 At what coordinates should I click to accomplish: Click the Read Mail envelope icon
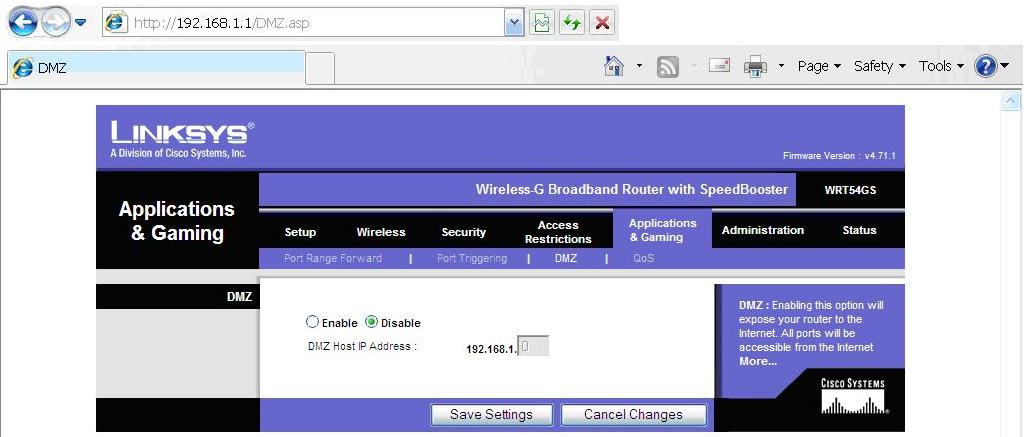click(x=719, y=65)
